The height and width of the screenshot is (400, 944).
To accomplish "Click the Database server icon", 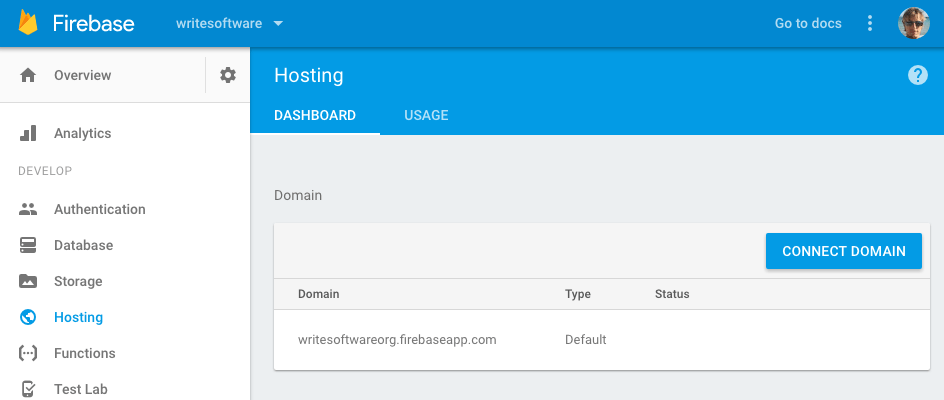I will [28, 245].
